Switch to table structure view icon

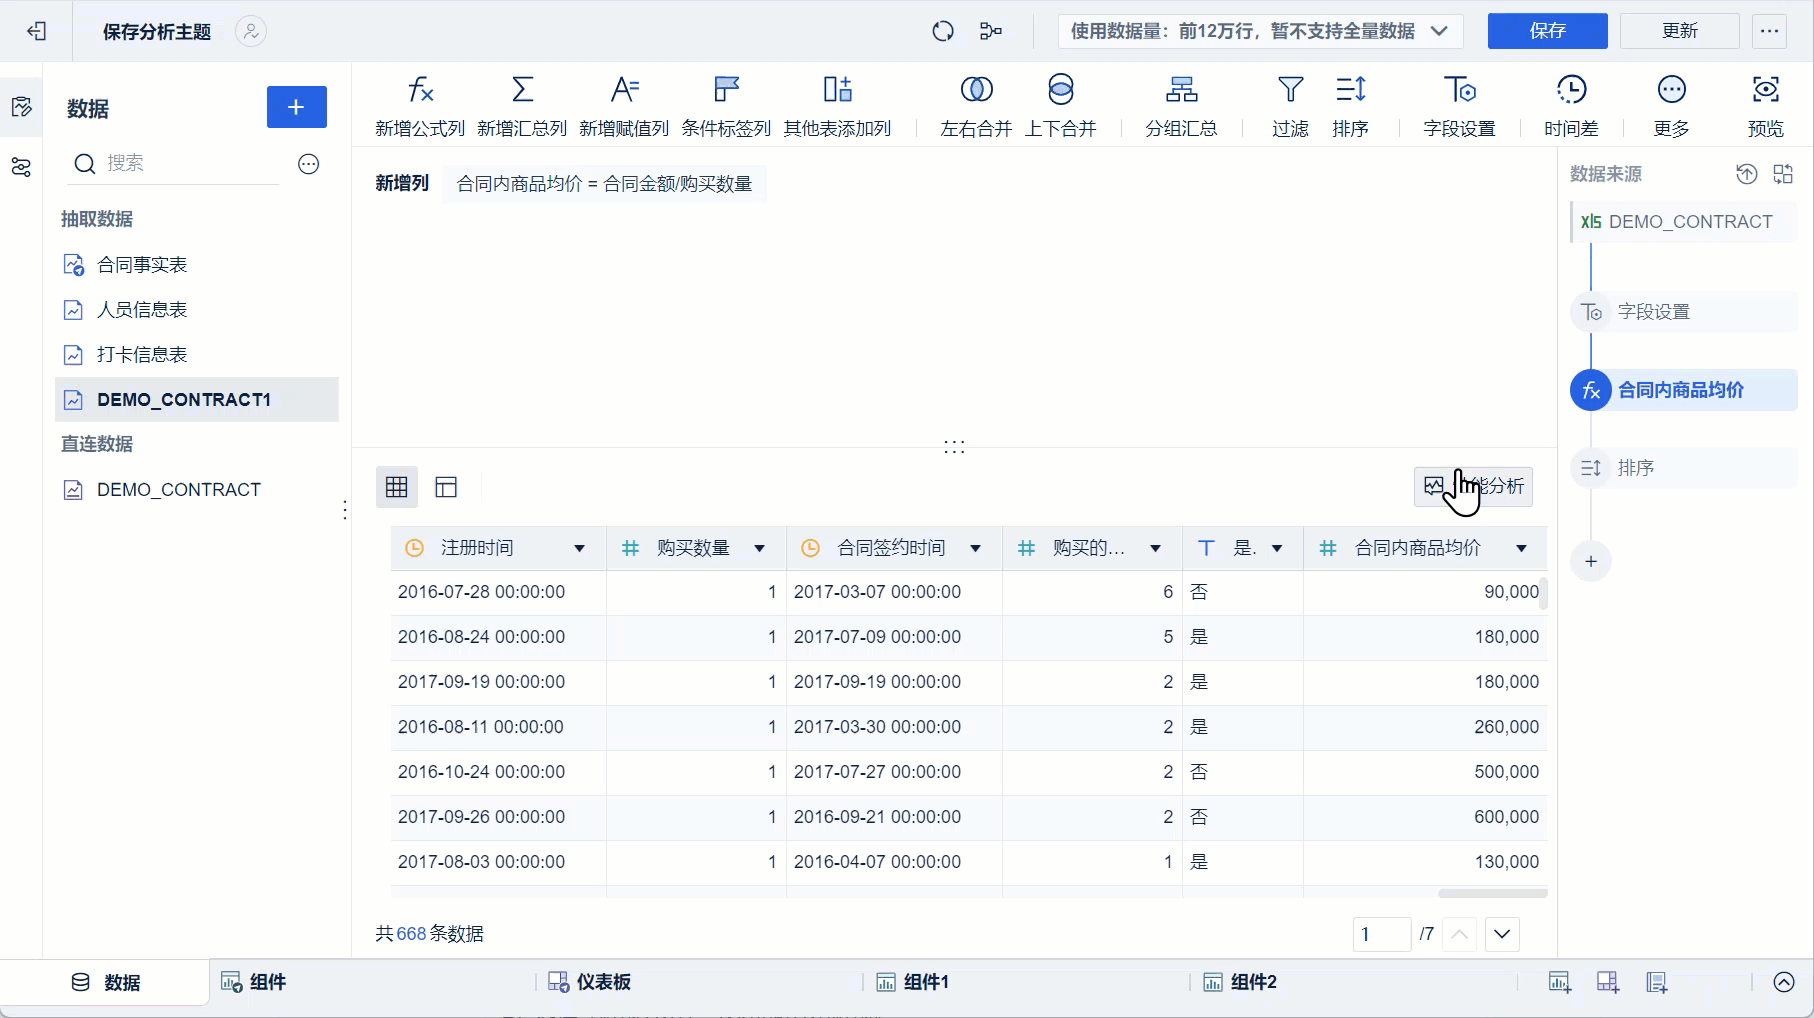[446, 487]
